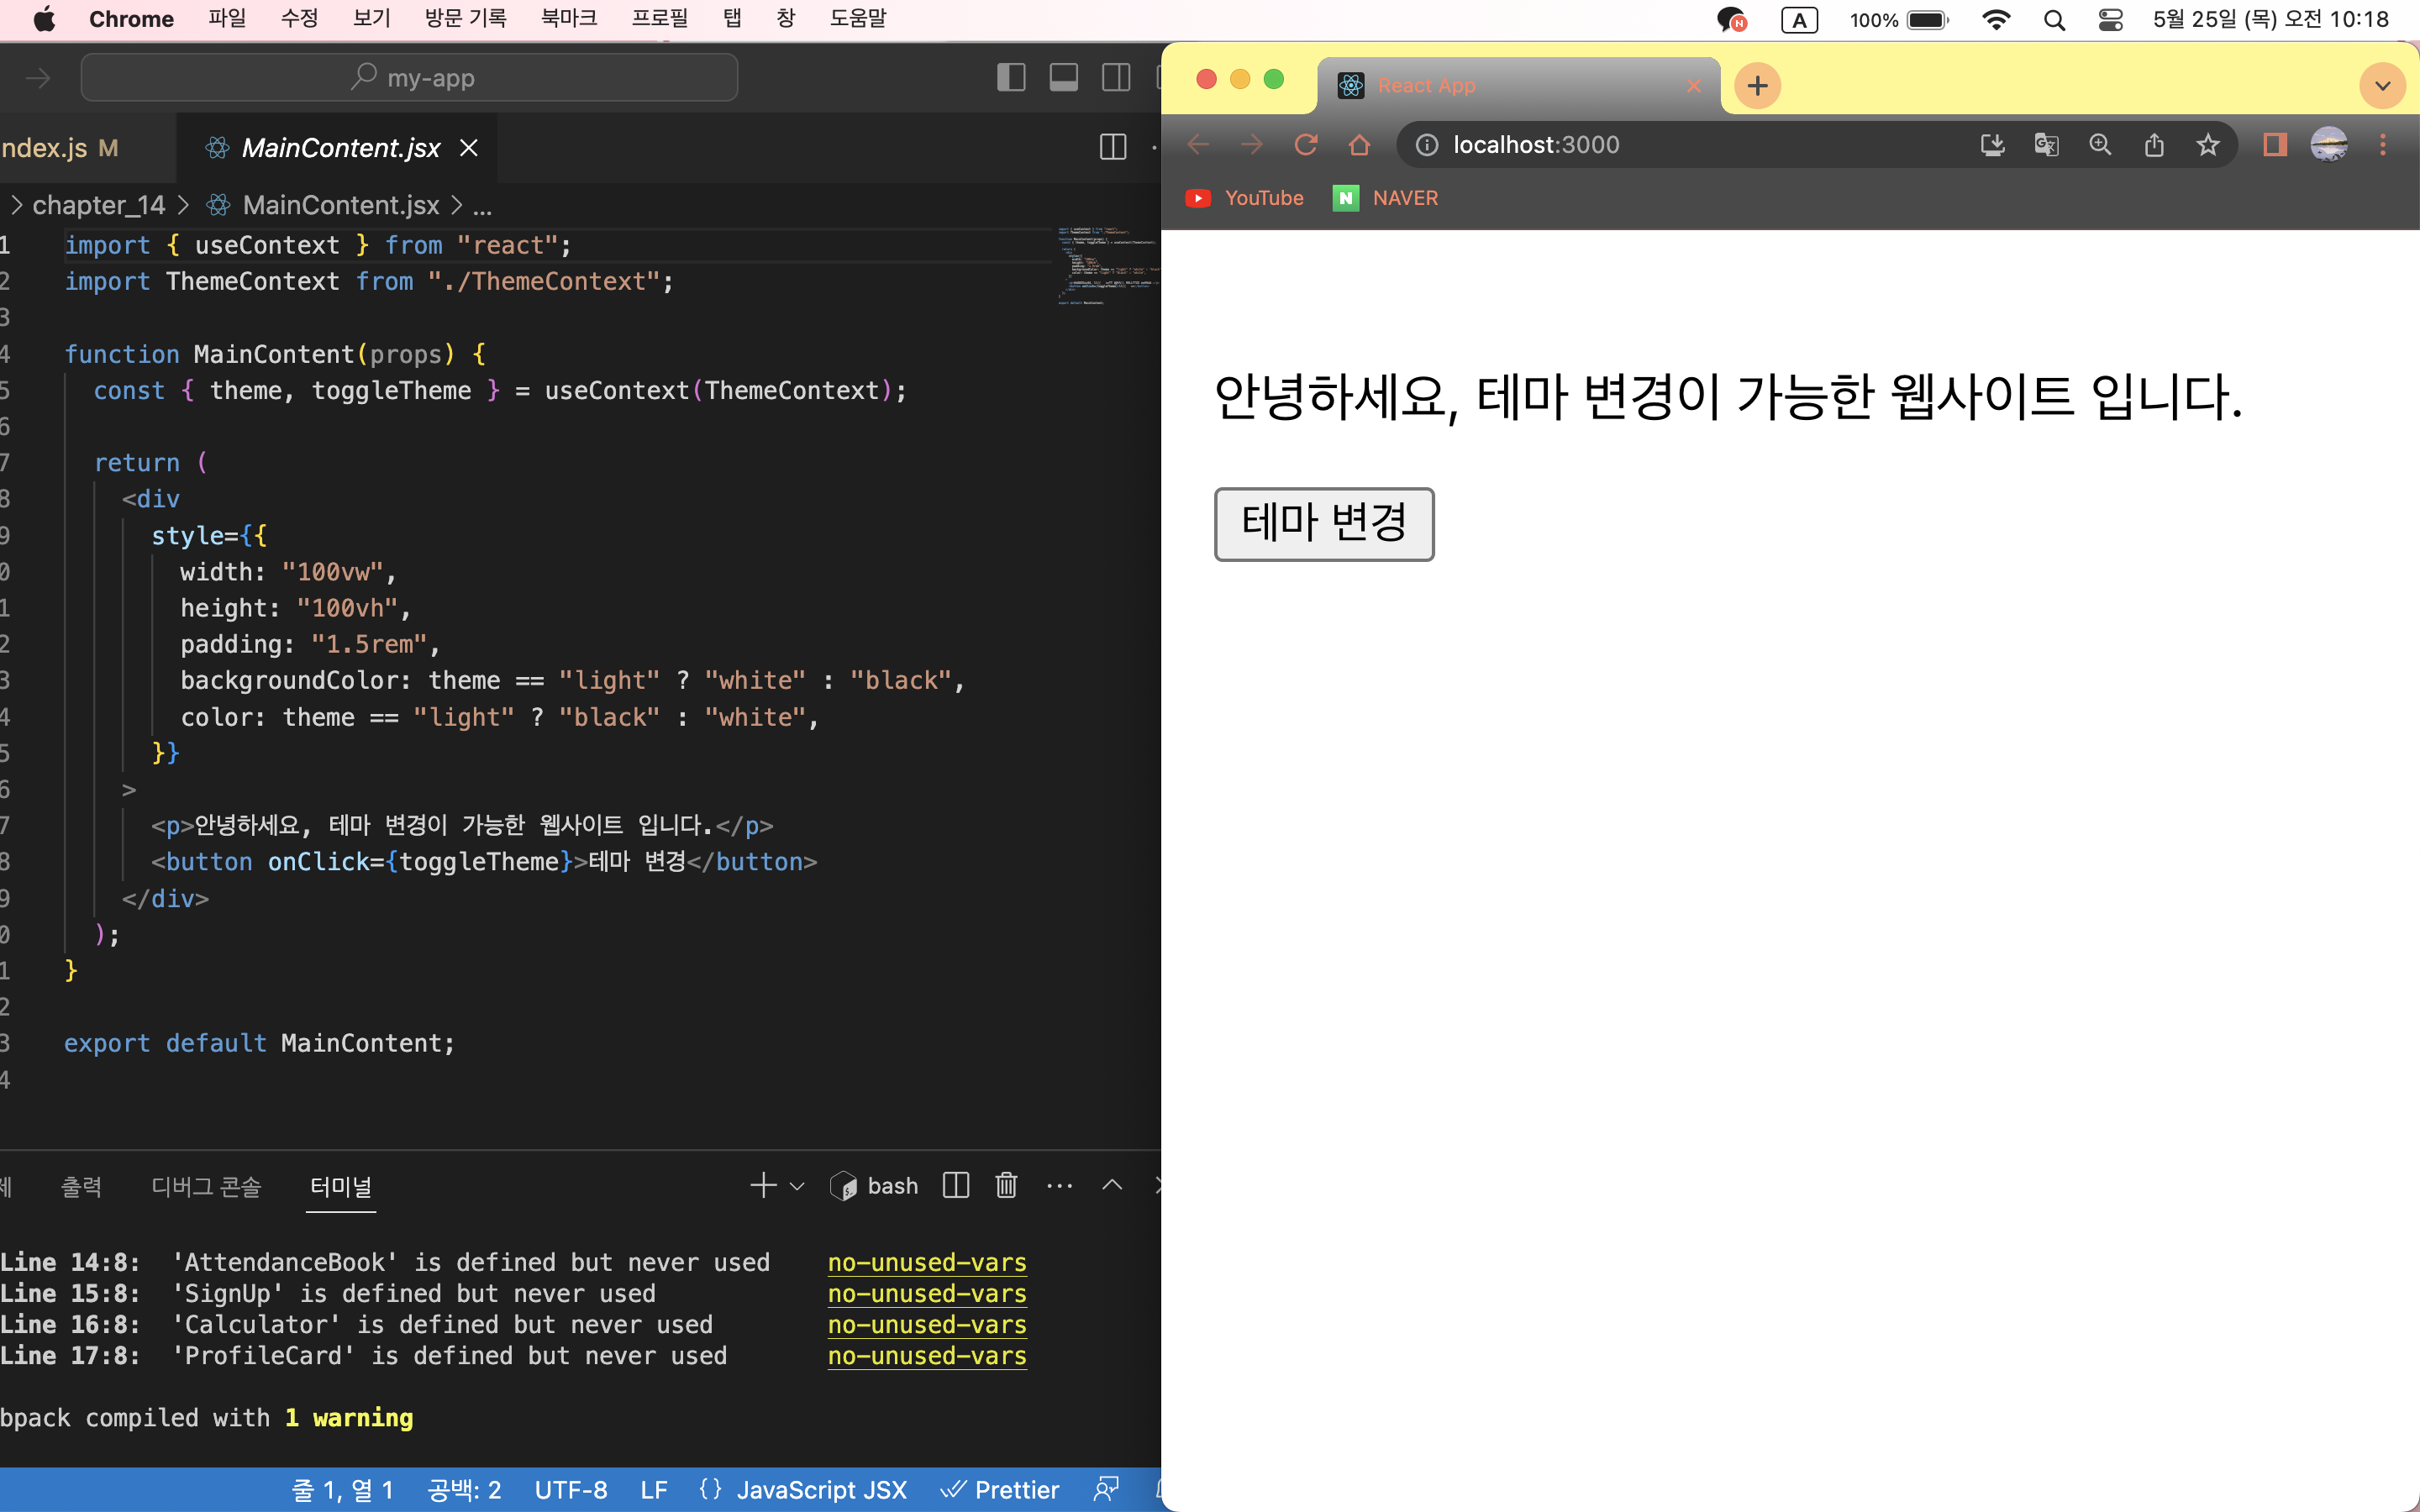The width and height of the screenshot is (2420, 1512).
Task: Open the terminal more actions menu
Action: point(1059,1185)
